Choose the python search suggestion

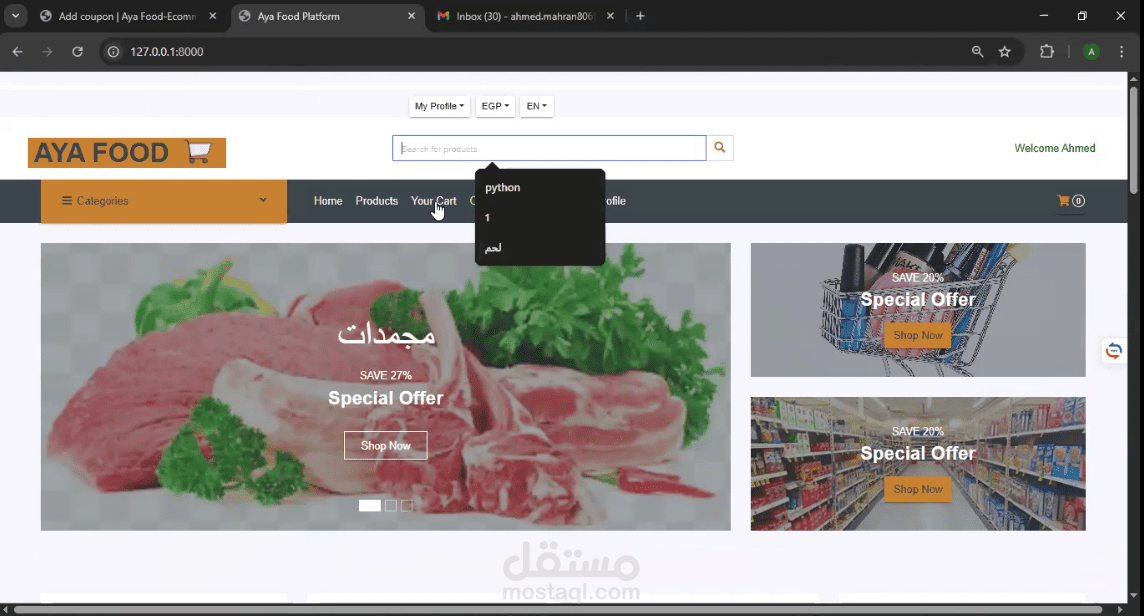502,187
